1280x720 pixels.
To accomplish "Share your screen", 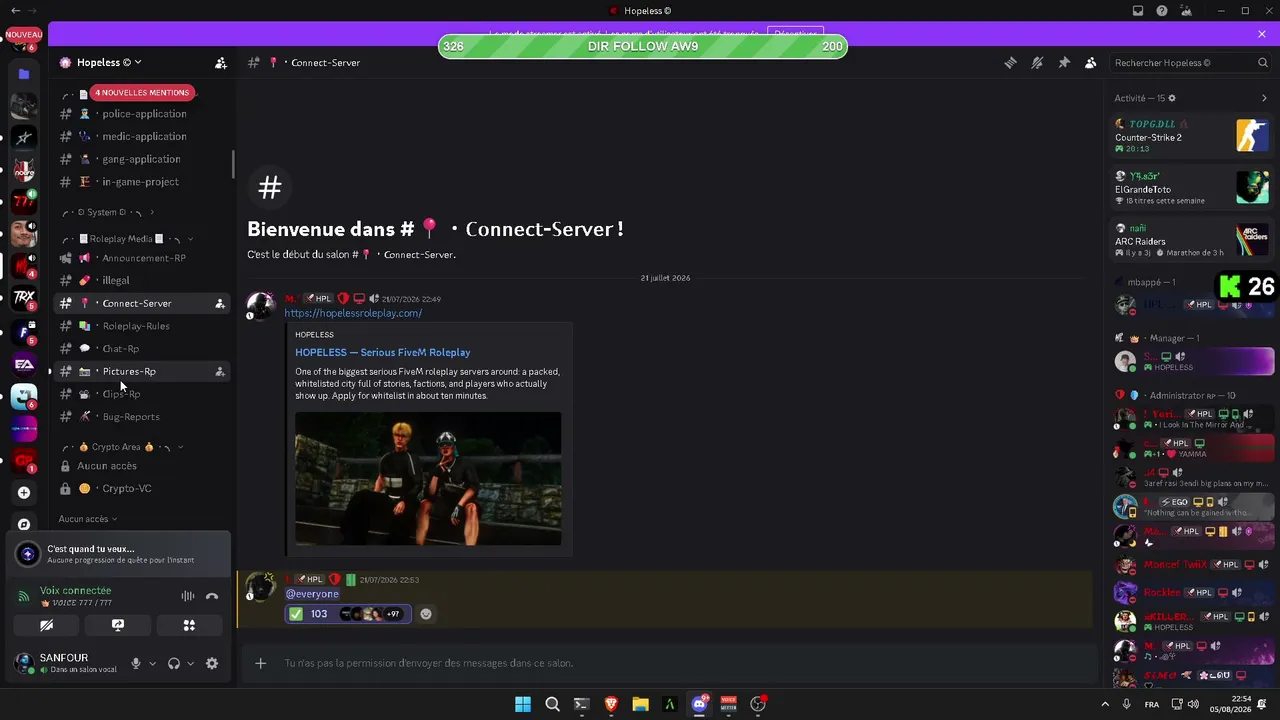I will coord(118,625).
